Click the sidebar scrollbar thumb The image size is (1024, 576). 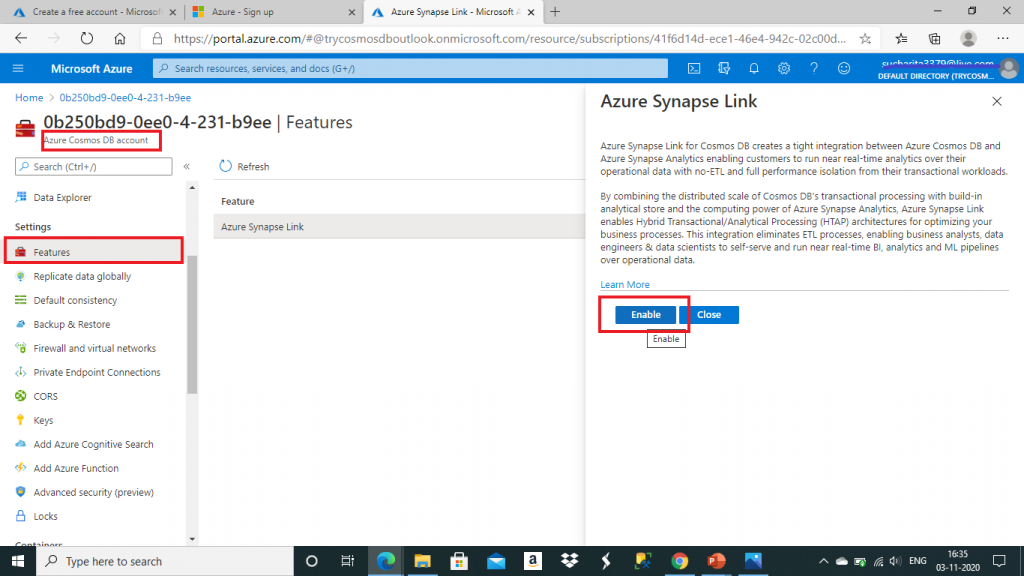(192, 325)
